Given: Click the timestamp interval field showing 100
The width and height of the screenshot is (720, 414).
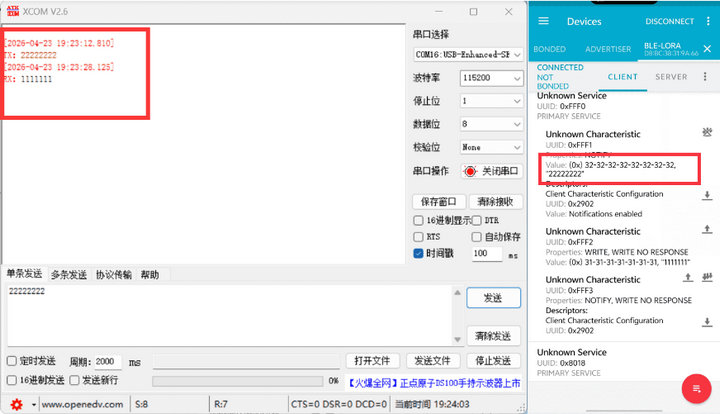Looking at the screenshot, I should click(487, 253).
